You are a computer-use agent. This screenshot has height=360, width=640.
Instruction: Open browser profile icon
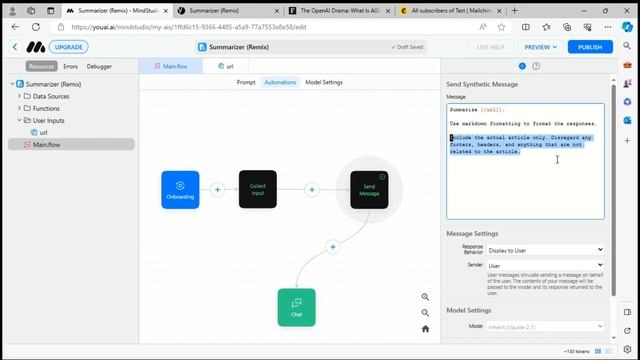[12, 11]
